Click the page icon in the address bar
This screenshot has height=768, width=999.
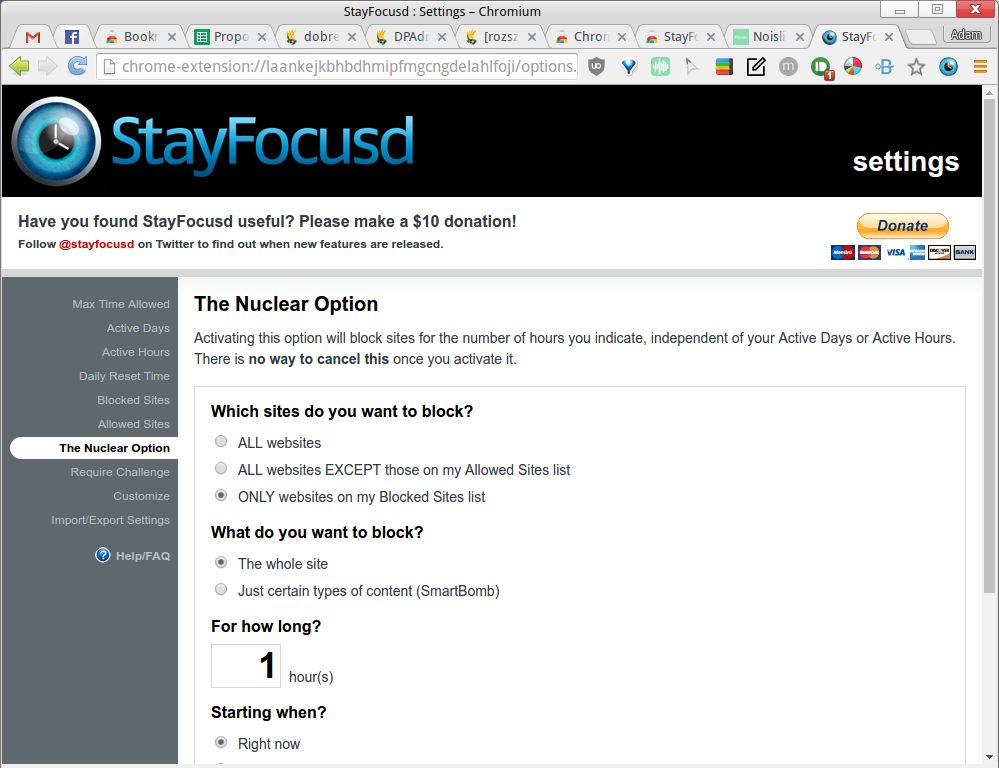tap(109, 66)
